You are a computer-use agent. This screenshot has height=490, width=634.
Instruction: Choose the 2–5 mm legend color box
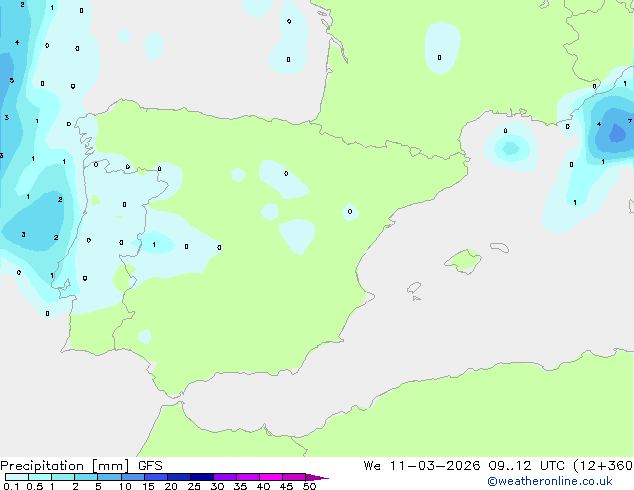pyautogui.click(x=86, y=477)
